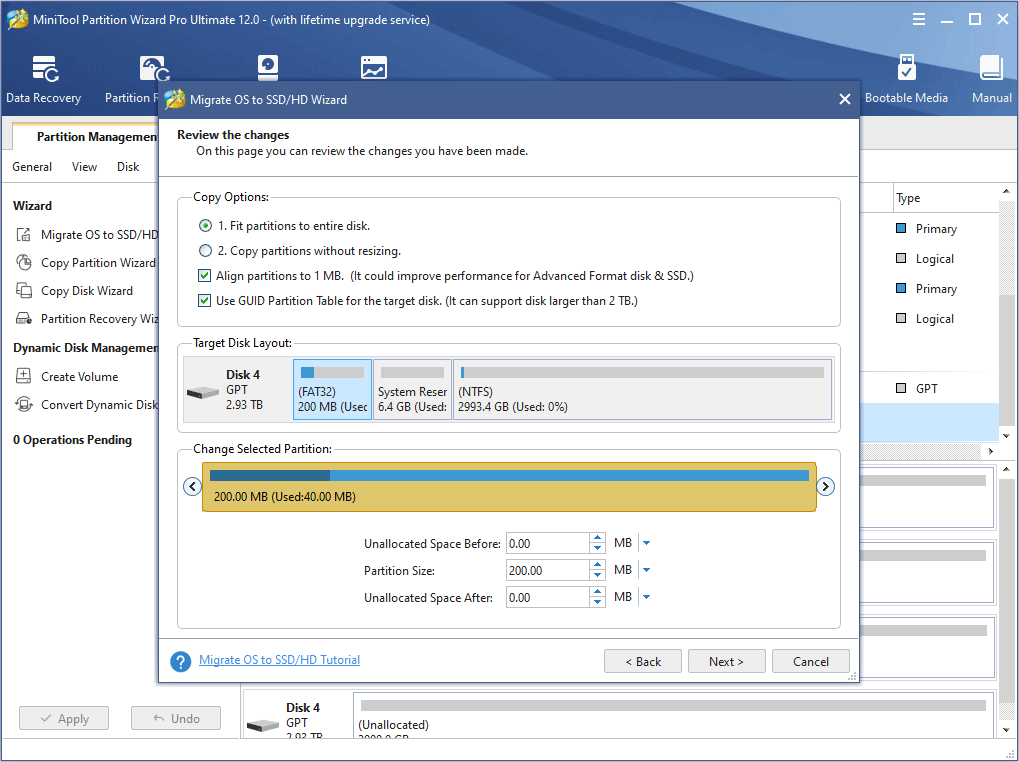This screenshot has height=762, width=1019.
Task: Select Copy partitions without resizing
Action: tap(205, 250)
